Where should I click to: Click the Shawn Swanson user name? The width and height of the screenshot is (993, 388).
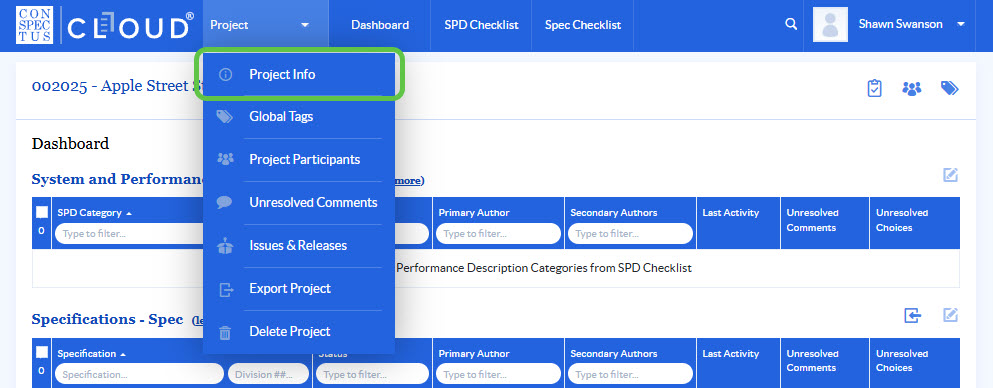pyautogui.click(x=901, y=24)
